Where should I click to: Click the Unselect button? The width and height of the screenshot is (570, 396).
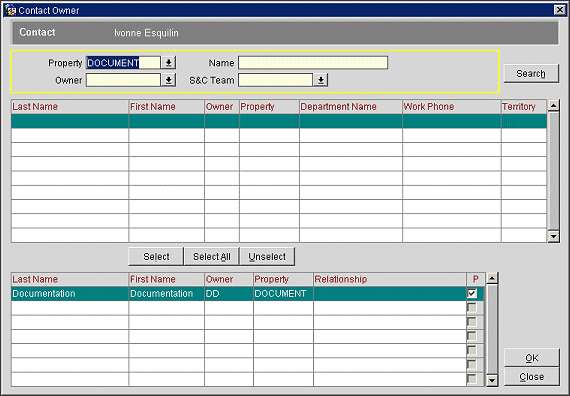click(267, 257)
